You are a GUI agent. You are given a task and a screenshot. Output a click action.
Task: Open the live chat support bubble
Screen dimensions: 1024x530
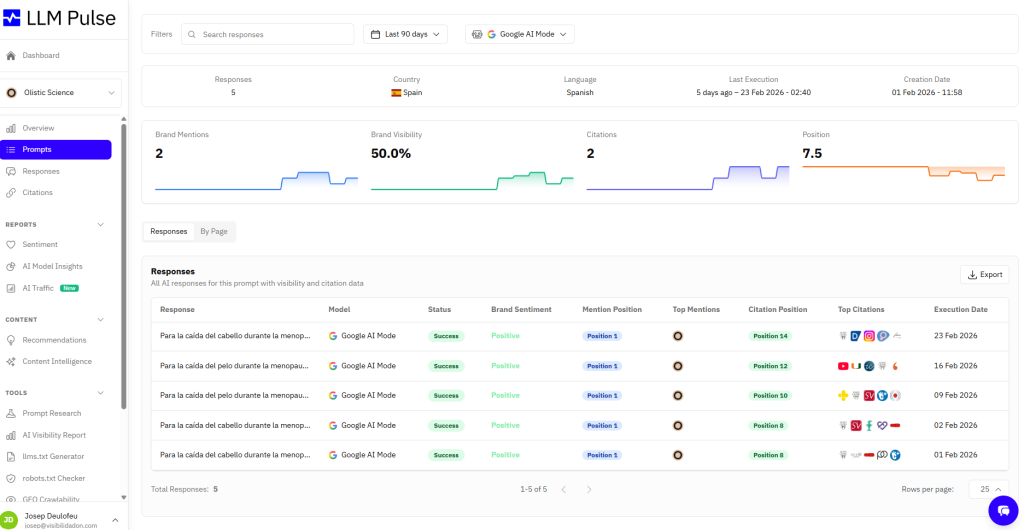click(1002, 510)
